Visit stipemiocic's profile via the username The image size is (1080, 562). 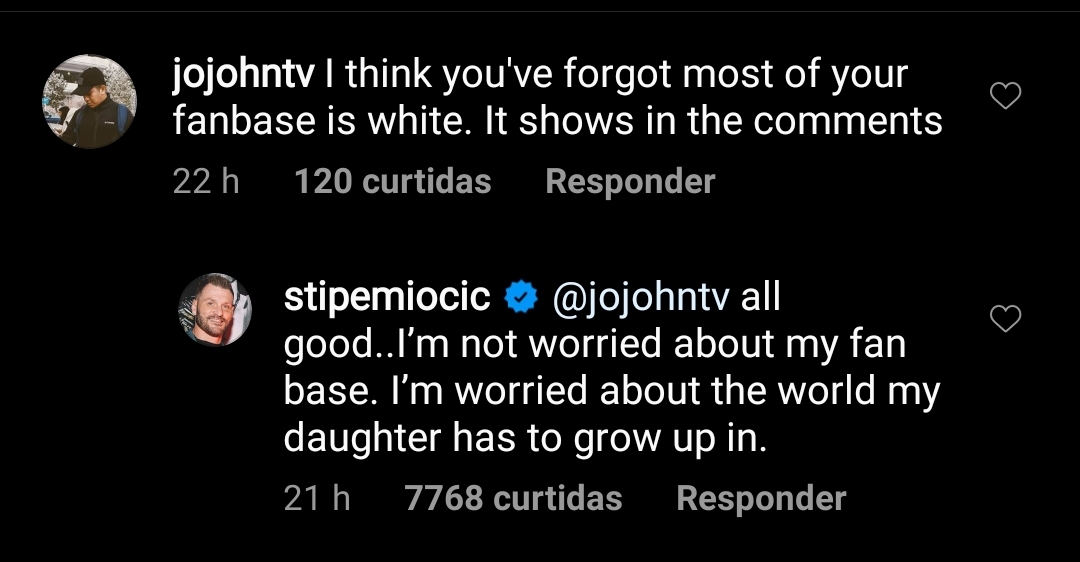387,297
